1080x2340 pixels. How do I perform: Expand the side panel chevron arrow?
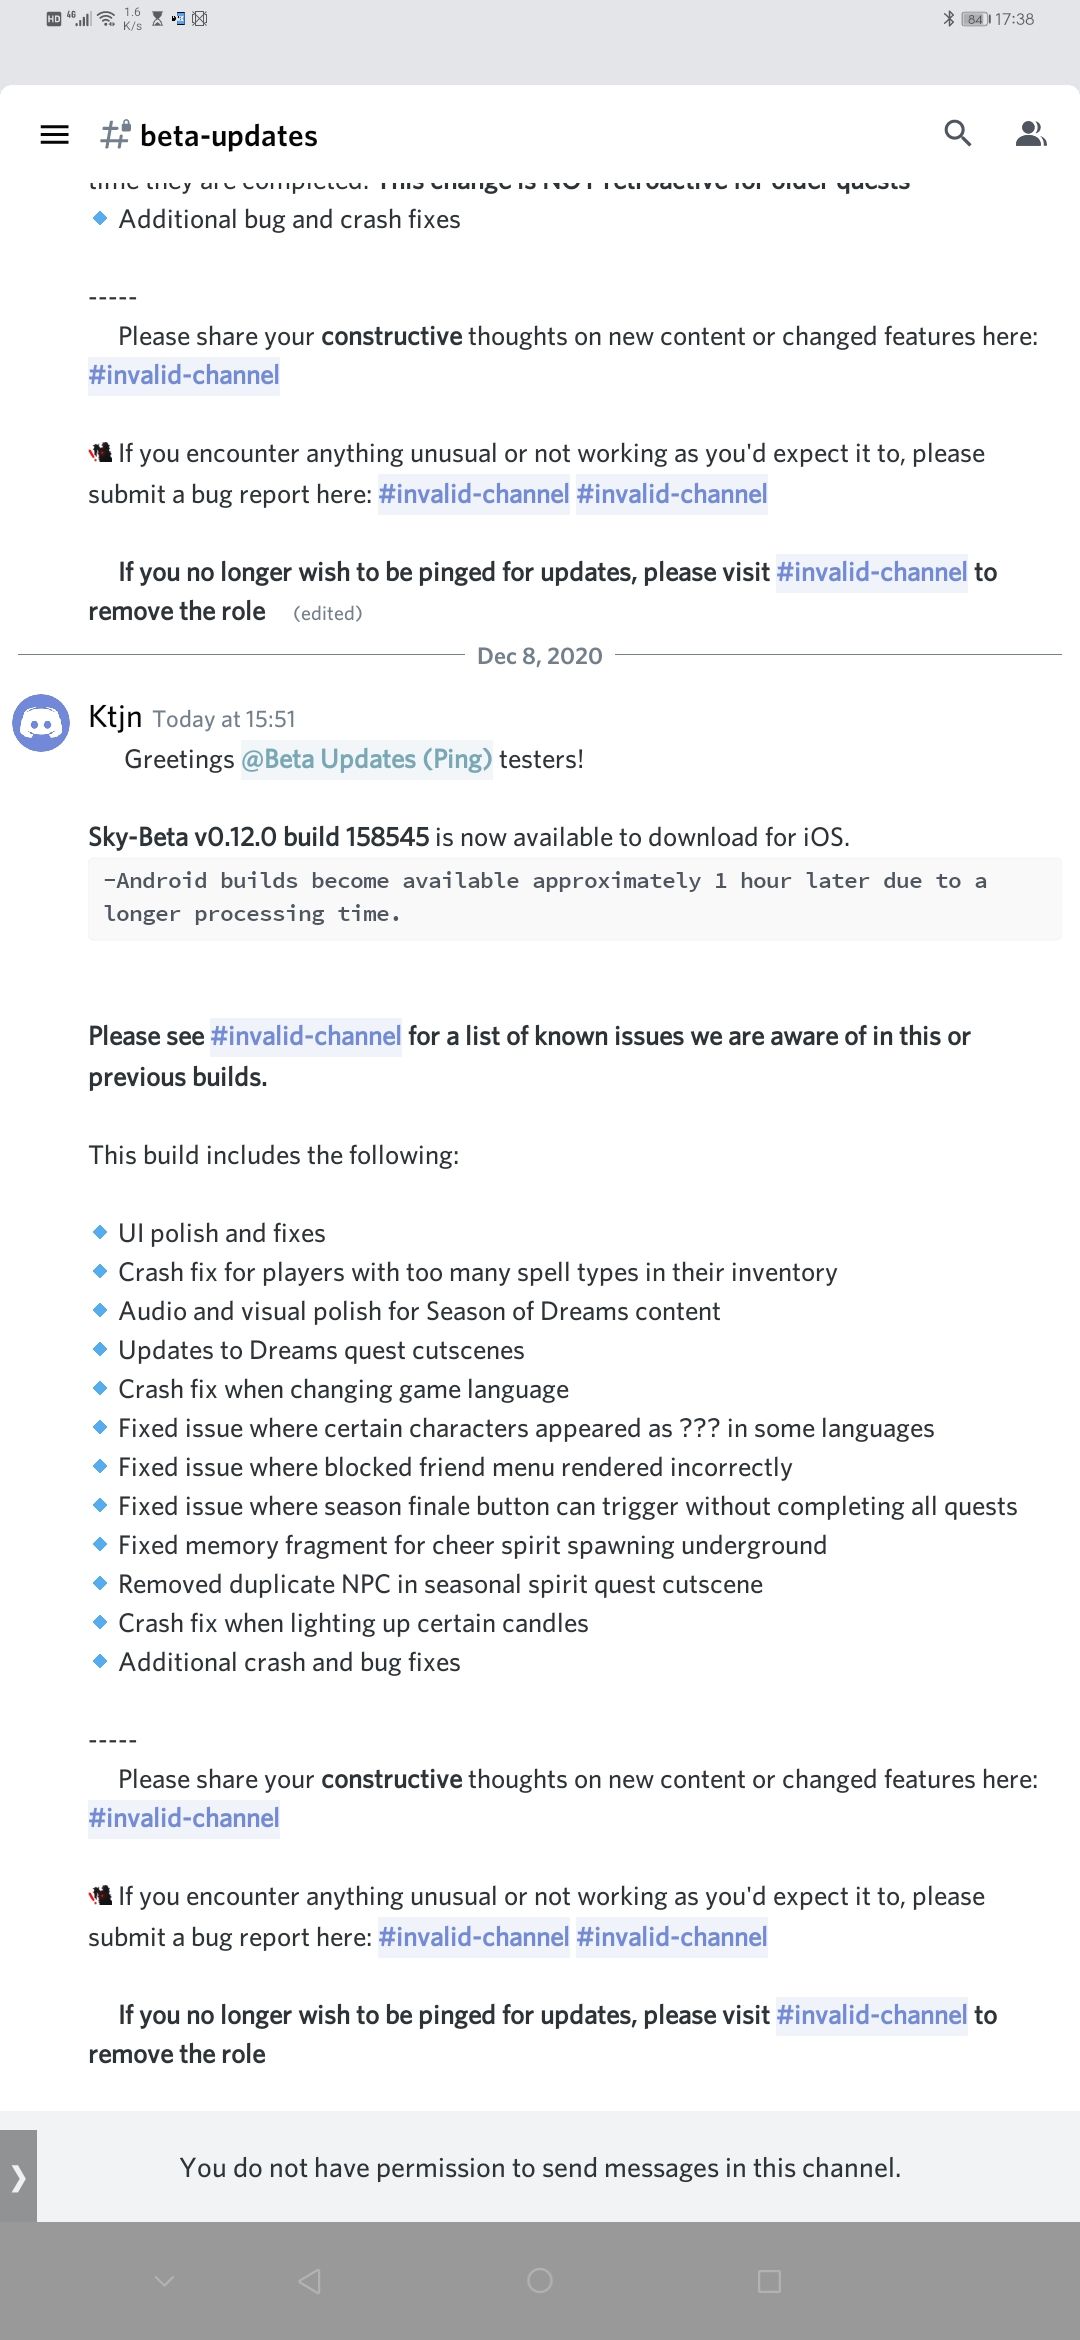pyautogui.click(x=18, y=2176)
